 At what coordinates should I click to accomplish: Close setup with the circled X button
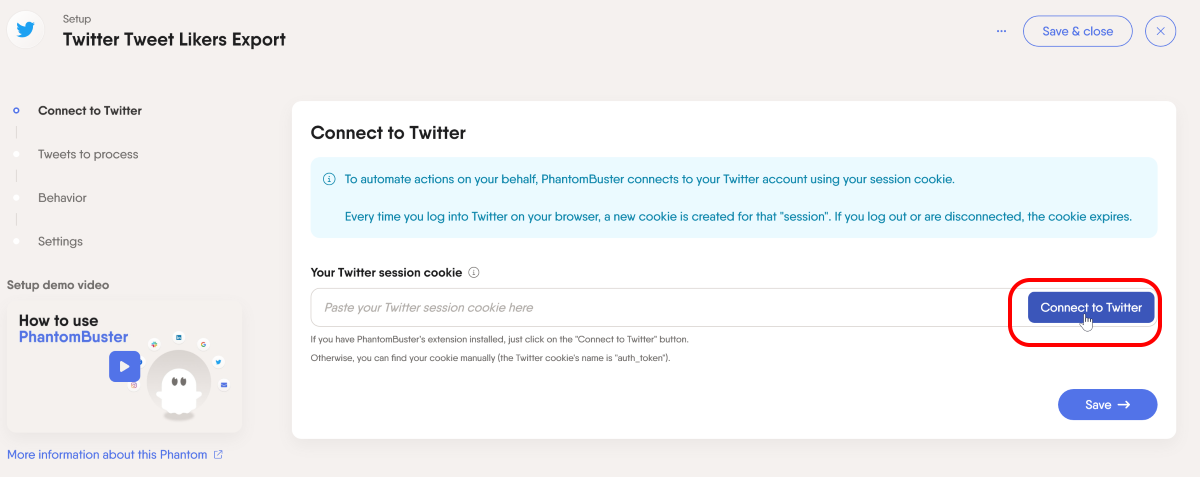point(1160,31)
